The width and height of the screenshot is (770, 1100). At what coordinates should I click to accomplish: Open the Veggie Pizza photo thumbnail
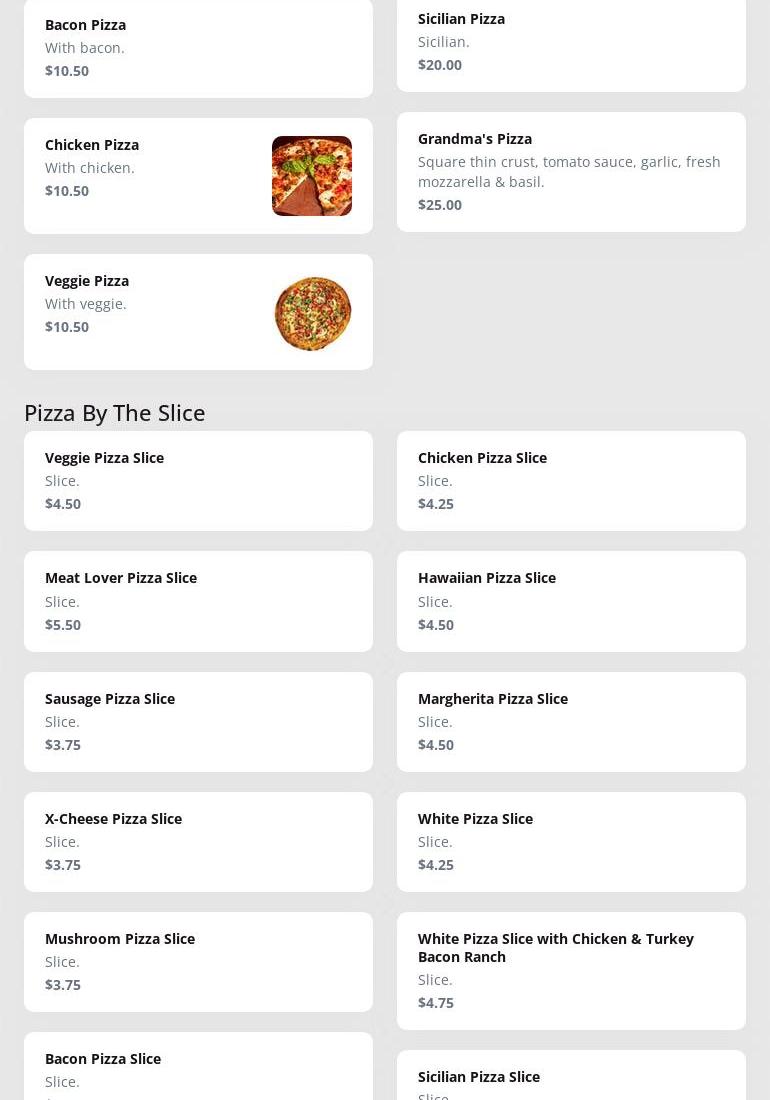click(312, 313)
